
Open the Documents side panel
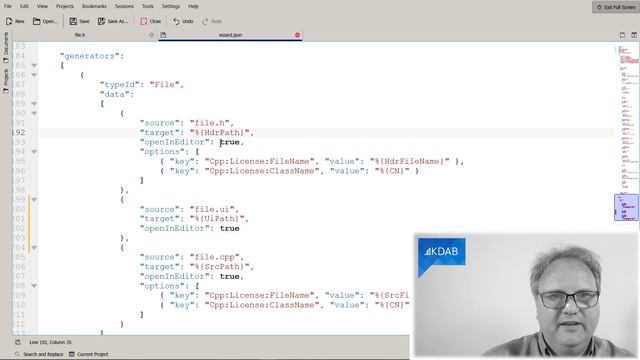coord(6,47)
